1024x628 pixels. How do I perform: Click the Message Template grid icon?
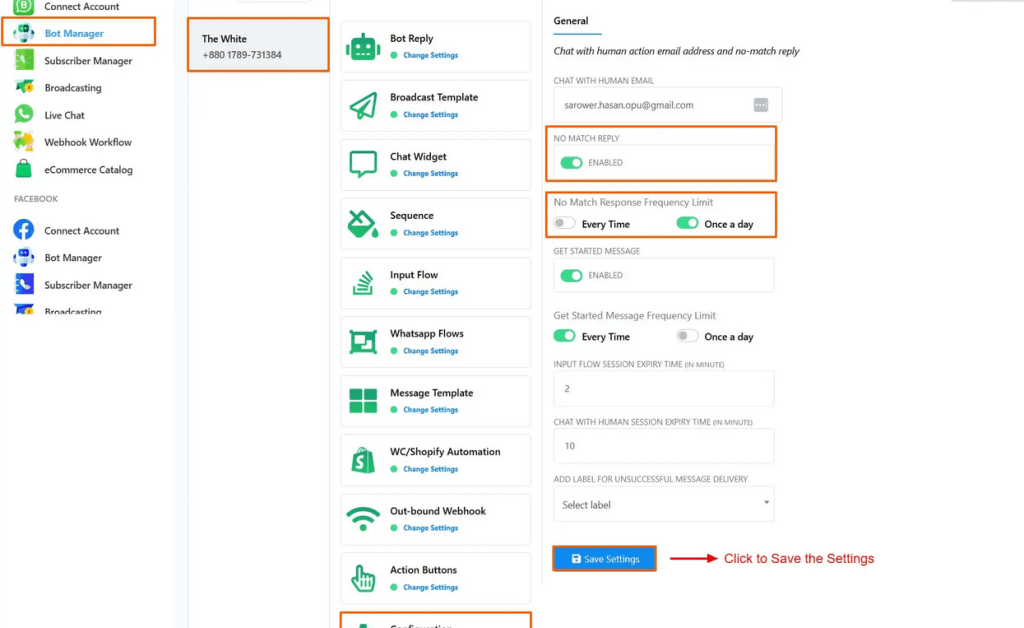(x=363, y=401)
